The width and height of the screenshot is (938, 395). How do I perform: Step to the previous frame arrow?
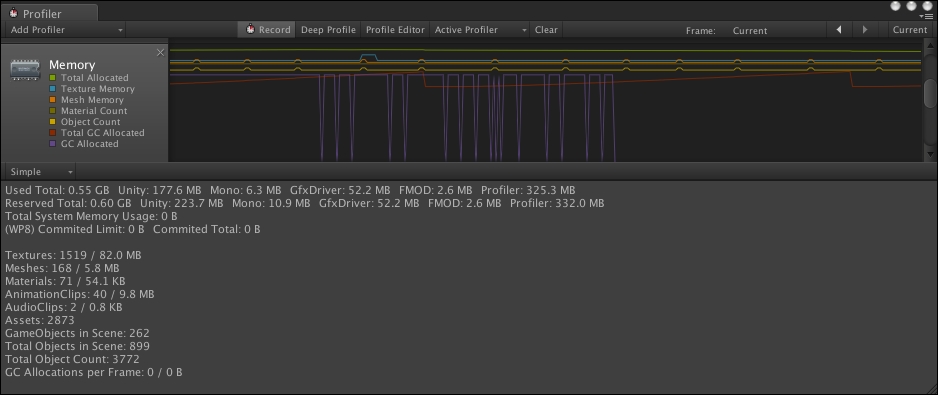coord(839,29)
